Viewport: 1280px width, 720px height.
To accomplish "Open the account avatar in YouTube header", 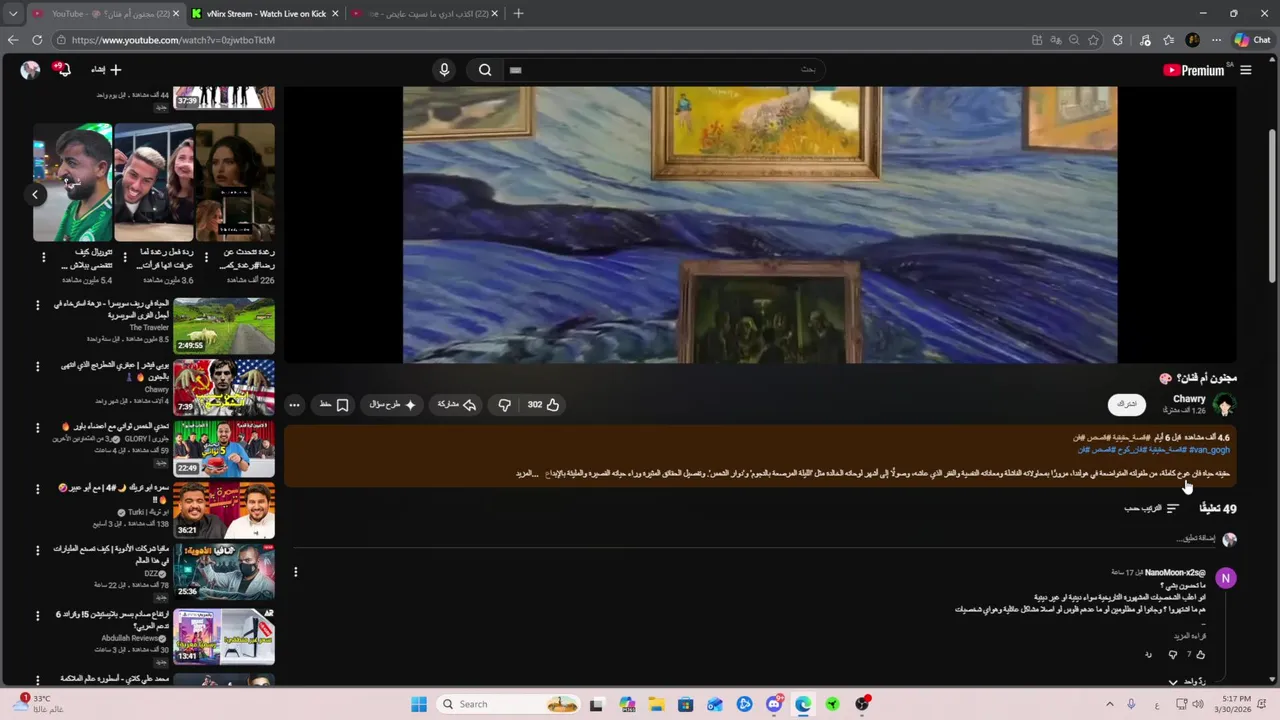I will pyautogui.click(x=30, y=70).
